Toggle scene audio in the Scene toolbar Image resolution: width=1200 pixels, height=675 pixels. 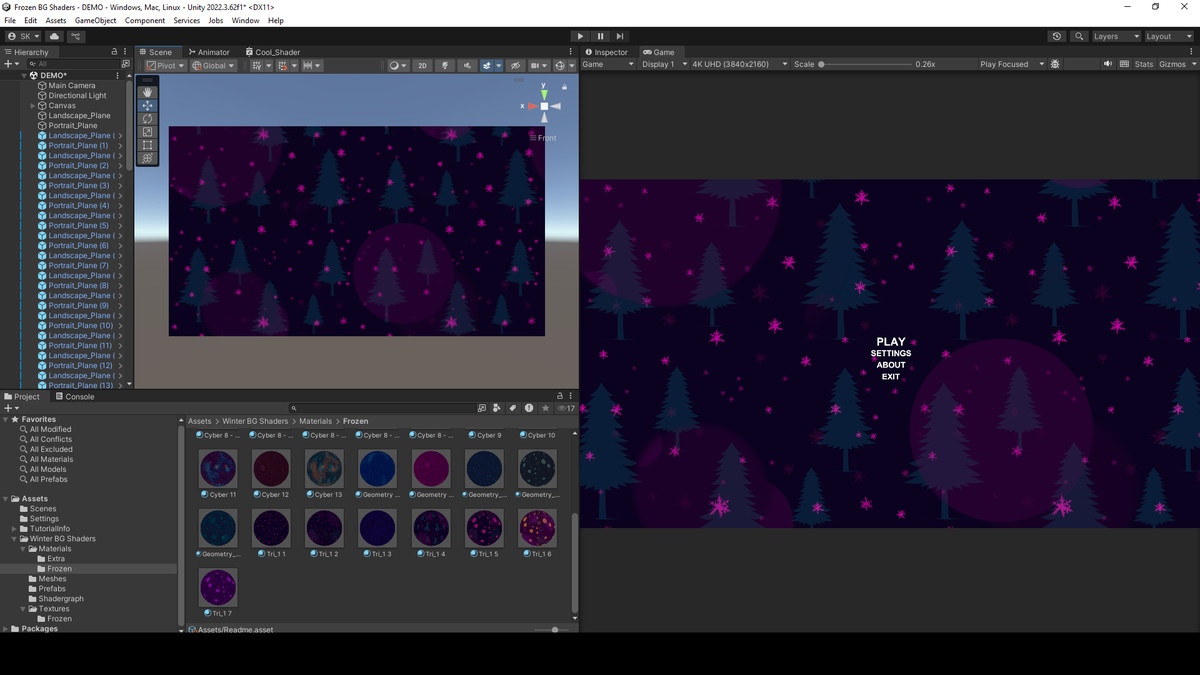coord(468,65)
